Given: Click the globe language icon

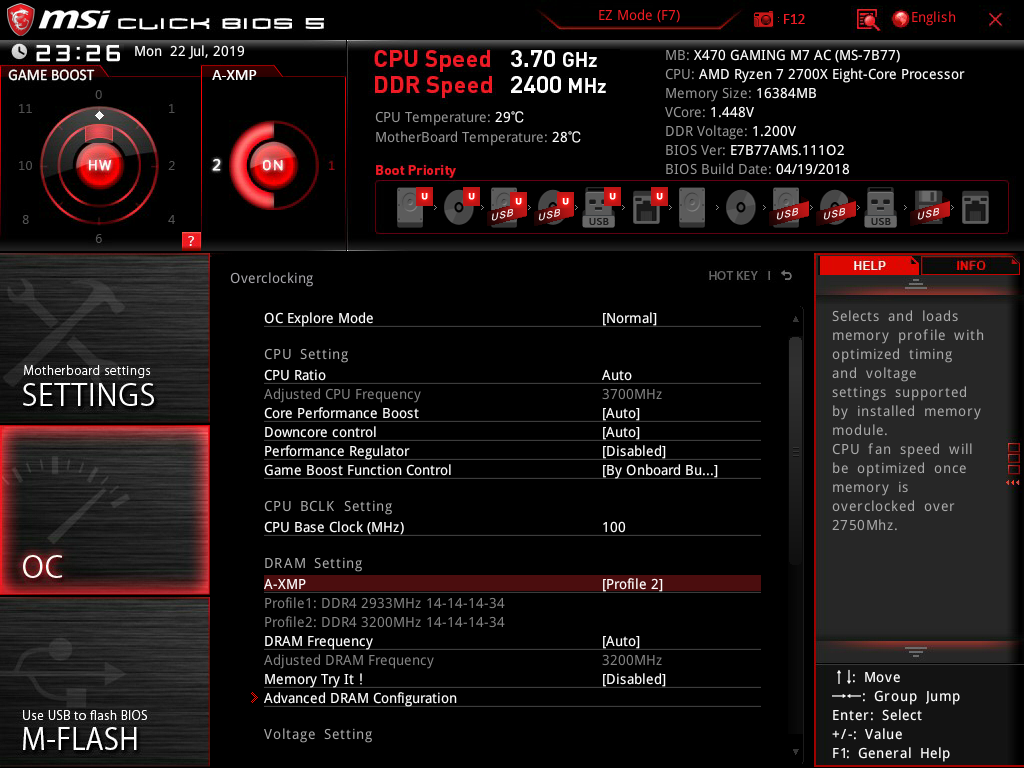Looking at the screenshot, I should [901, 18].
